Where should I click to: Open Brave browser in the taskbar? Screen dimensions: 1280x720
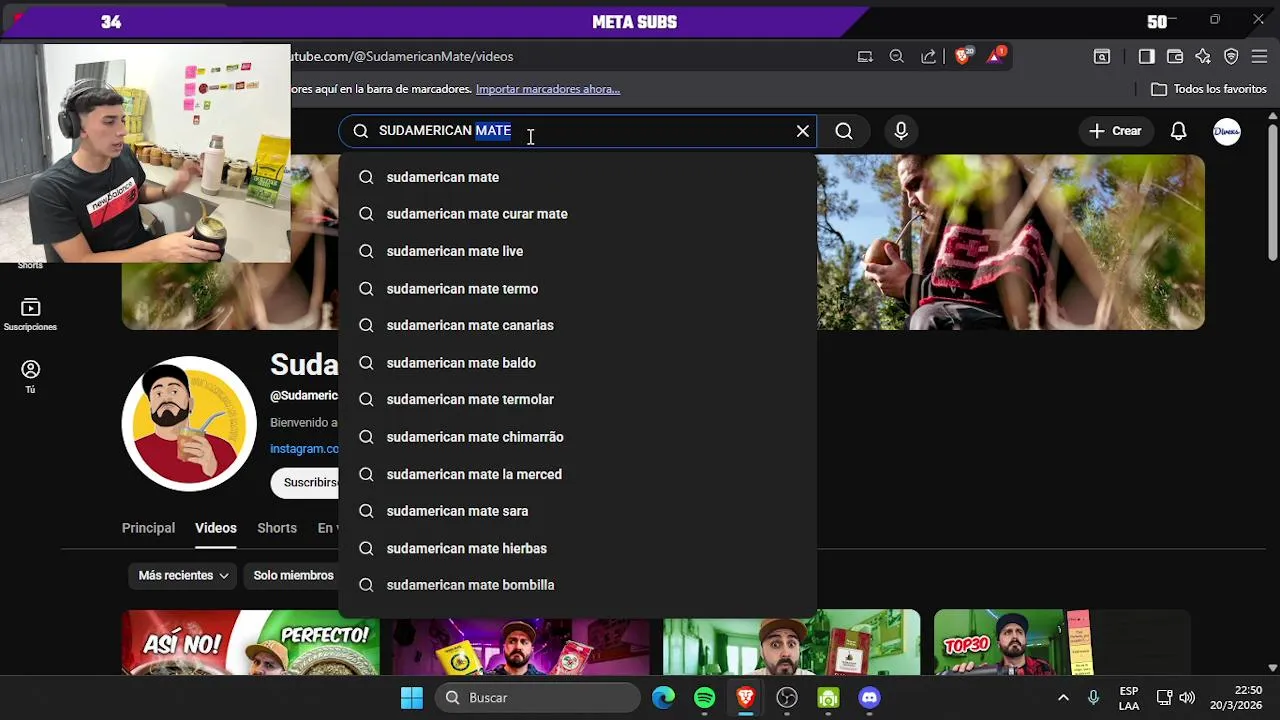[x=746, y=698]
